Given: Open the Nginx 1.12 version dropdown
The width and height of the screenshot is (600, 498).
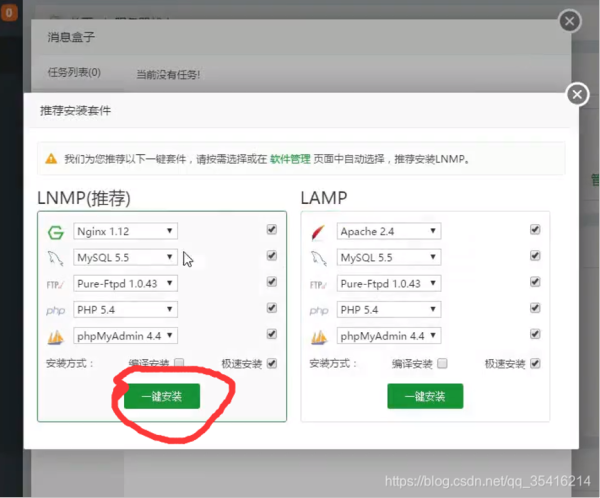Looking at the screenshot, I should point(126,231).
